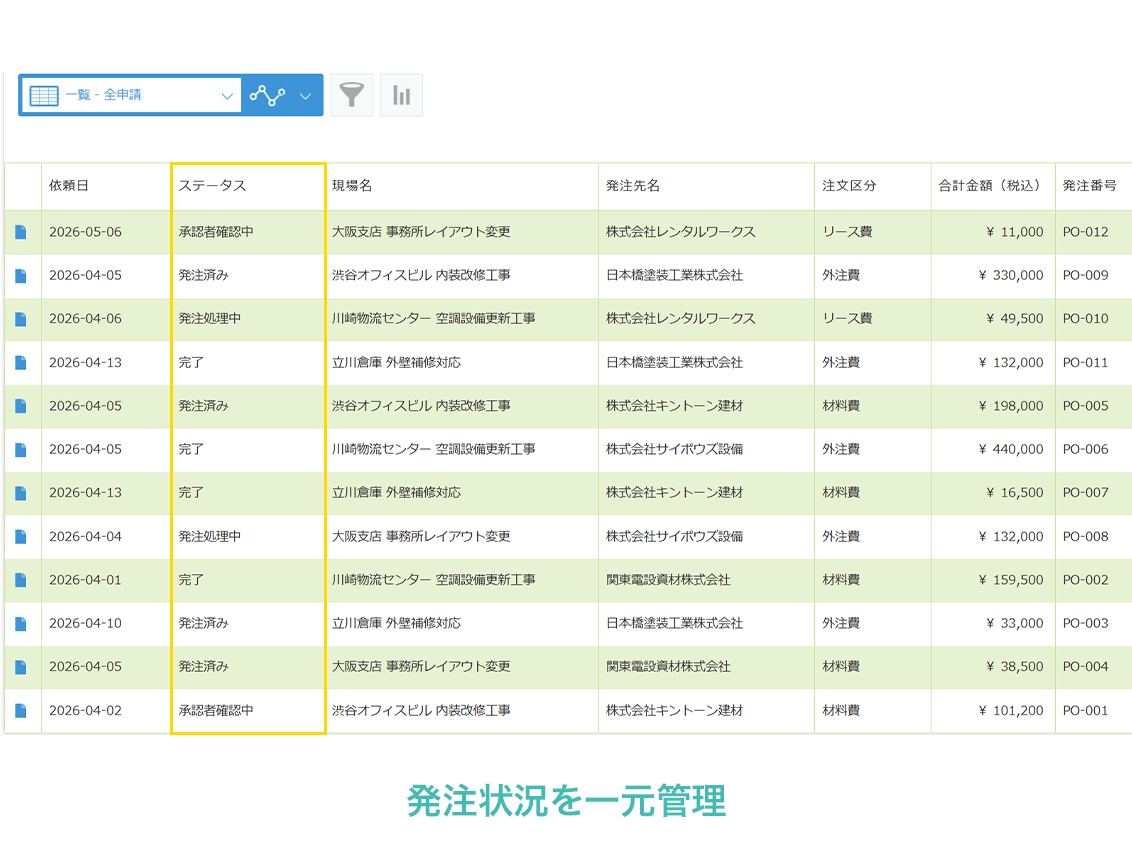Open the record icon for order PO-008
1132x844 pixels.
point(21,536)
